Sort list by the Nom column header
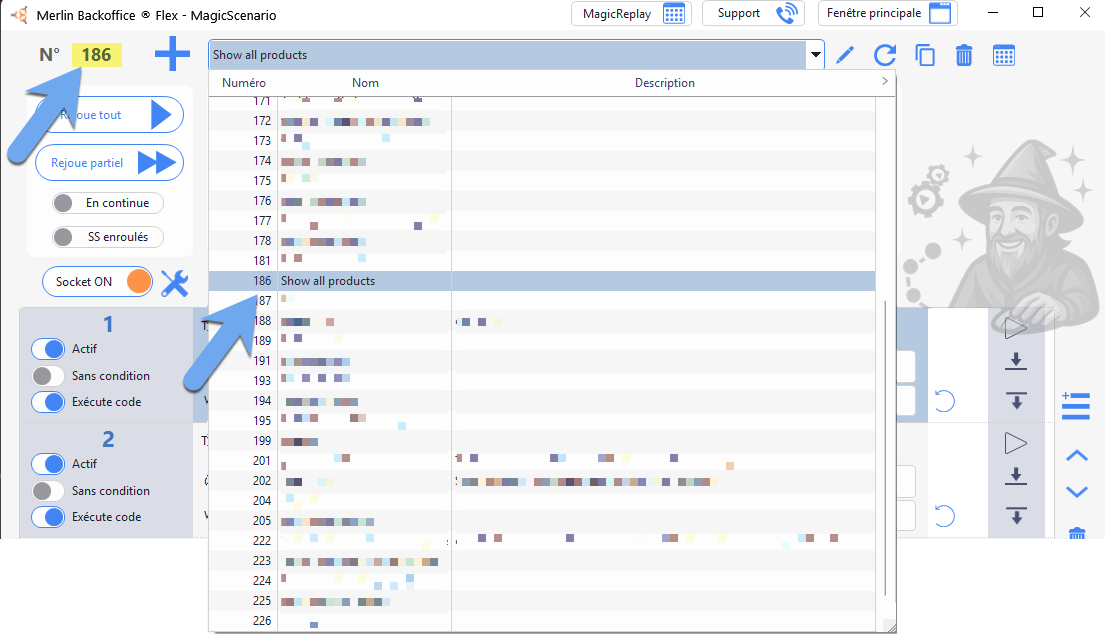This screenshot has width=1105, height=636. tap(365, 83)
